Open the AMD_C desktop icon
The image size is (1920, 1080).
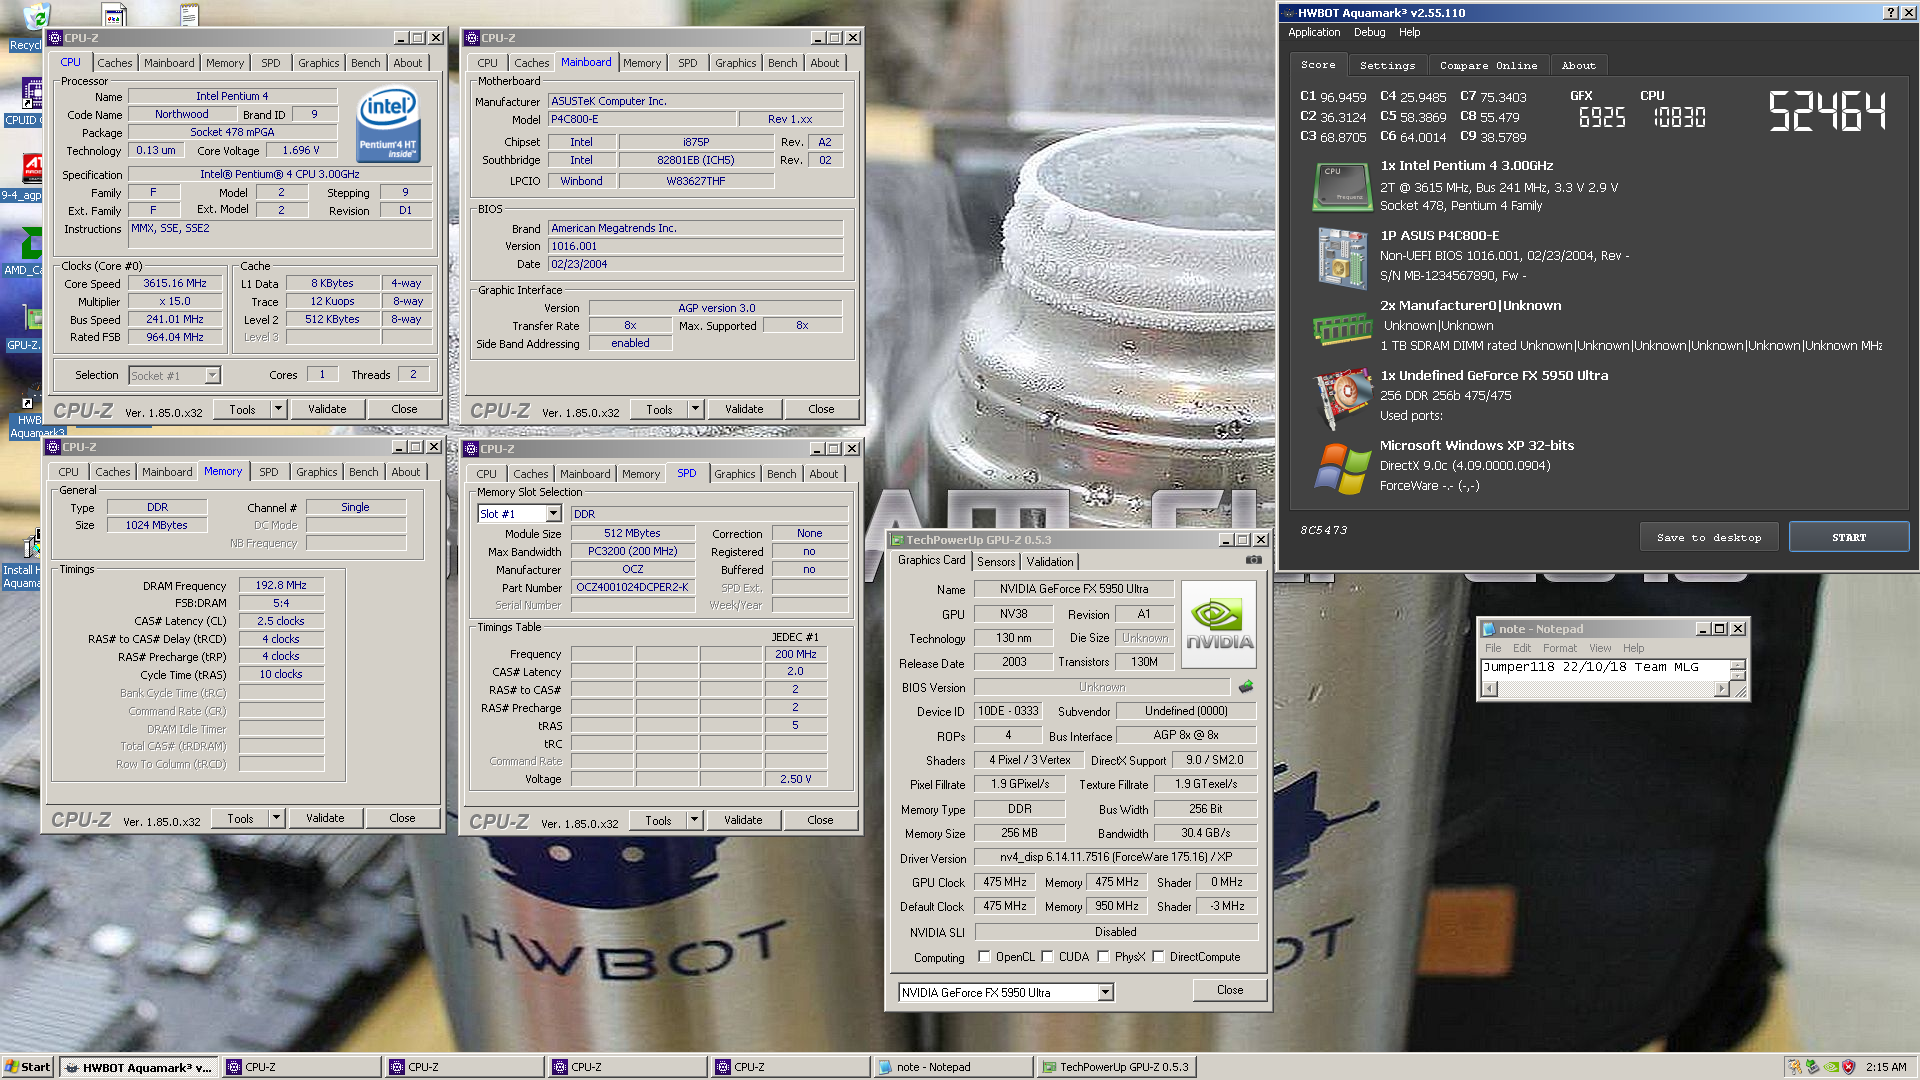pos(24,253)
